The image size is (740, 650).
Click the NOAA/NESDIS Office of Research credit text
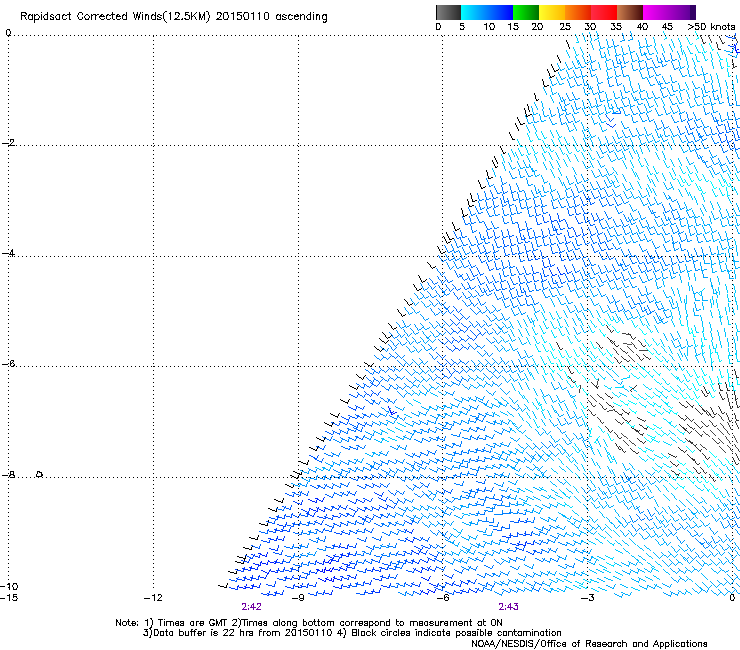589,644
